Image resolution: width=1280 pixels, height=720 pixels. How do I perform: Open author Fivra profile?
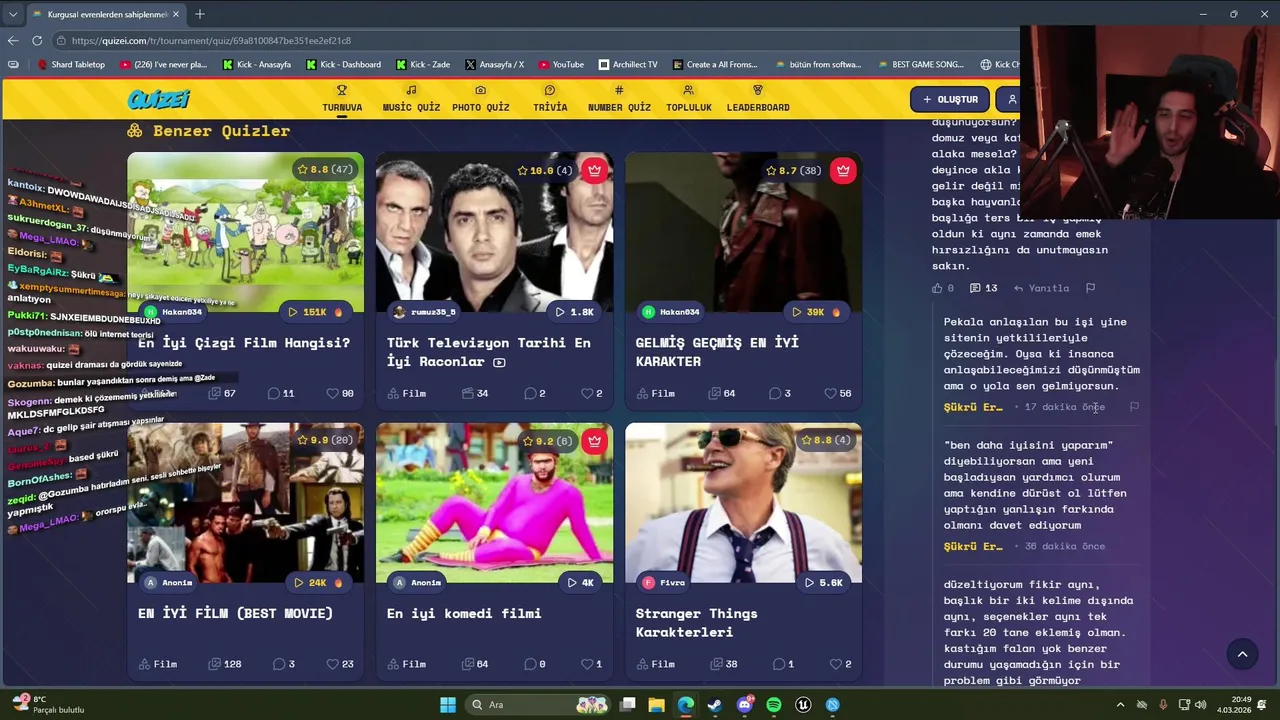coord(664,582)
